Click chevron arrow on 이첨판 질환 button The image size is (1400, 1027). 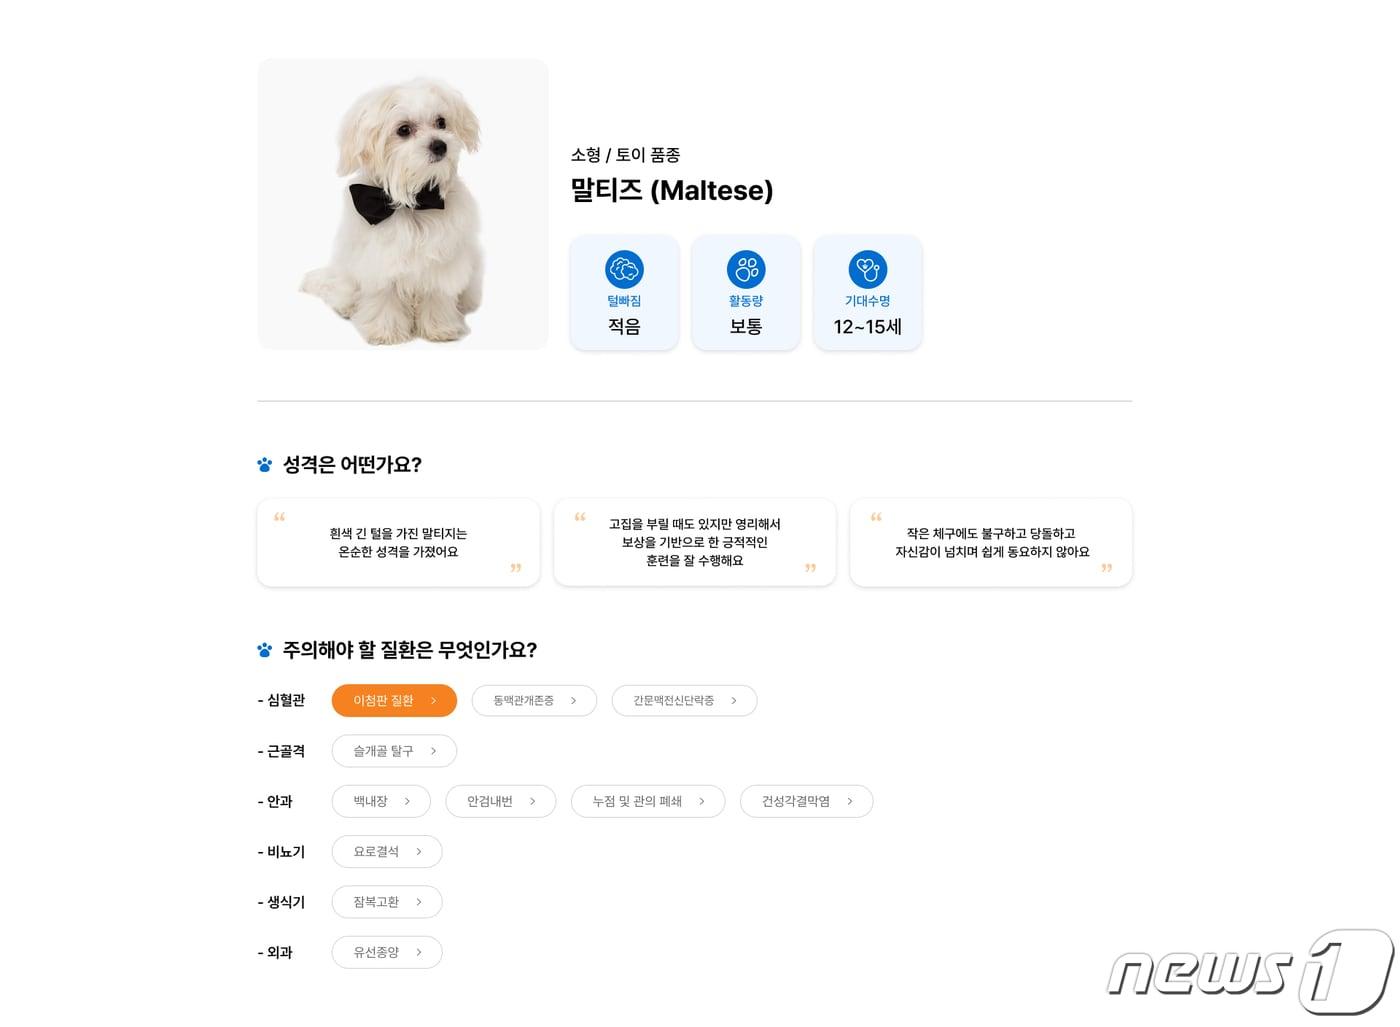point(433,701)
